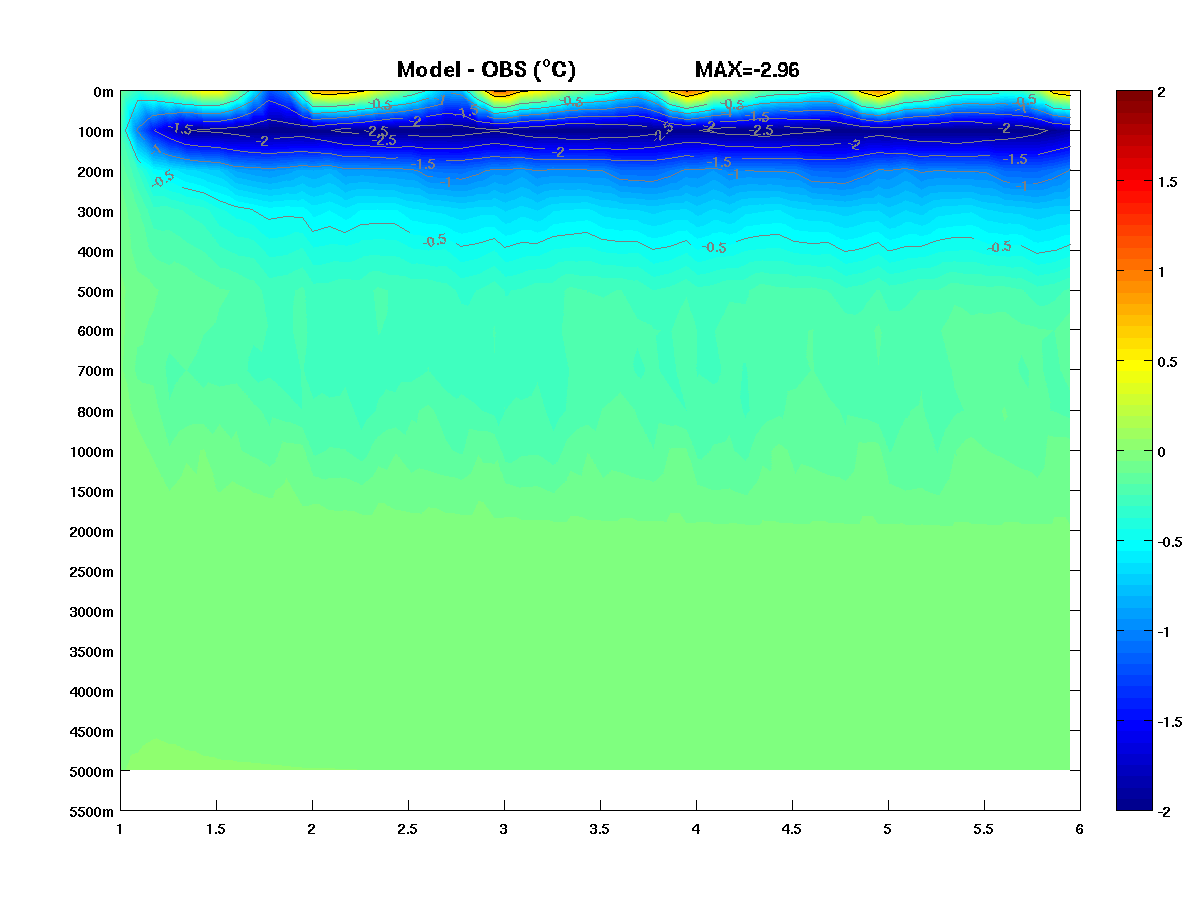Click the colorbar's top "2" scale label
1200x900 pixels.
[1161, 92]
